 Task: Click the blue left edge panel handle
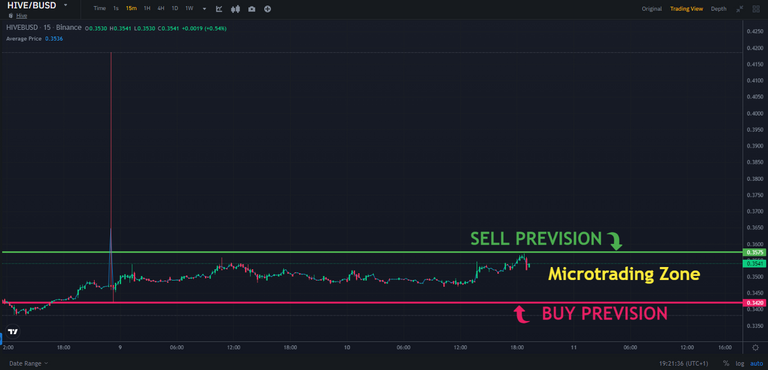(1, 339)
